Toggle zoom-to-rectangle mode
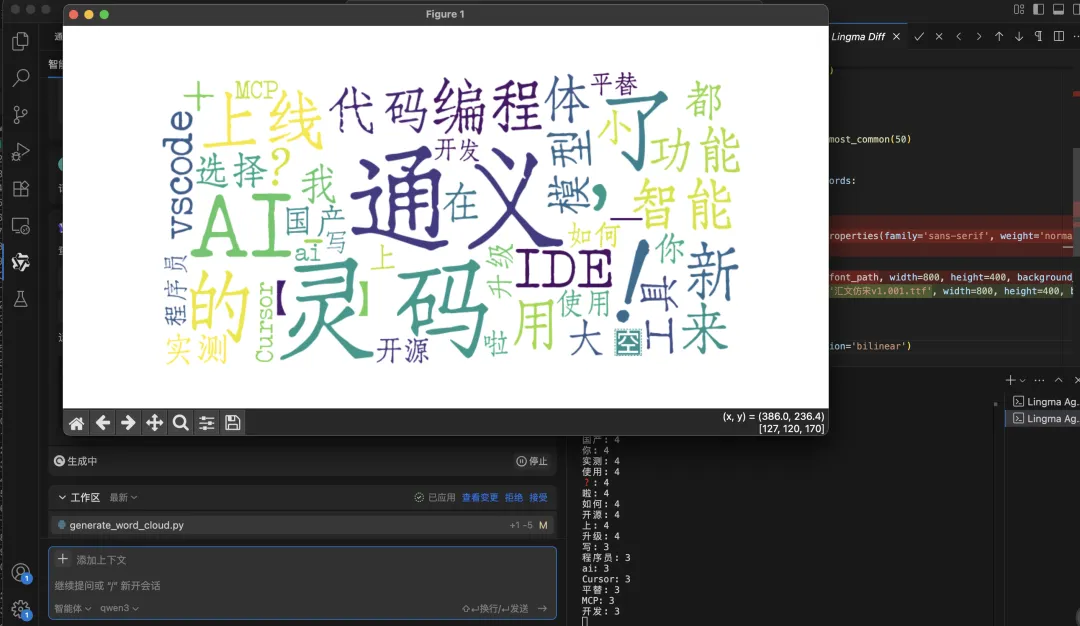The image size is (1080, 626). click(x=181, y=422)
